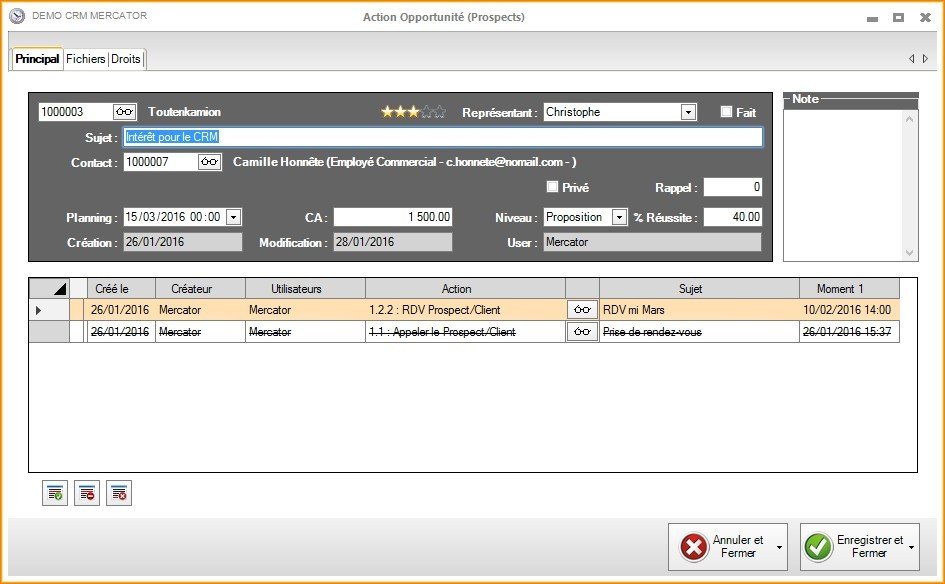Open the Planning date picker dropdown
The height and width of the screenshot is (584, 945).
[x=233, y=217]
